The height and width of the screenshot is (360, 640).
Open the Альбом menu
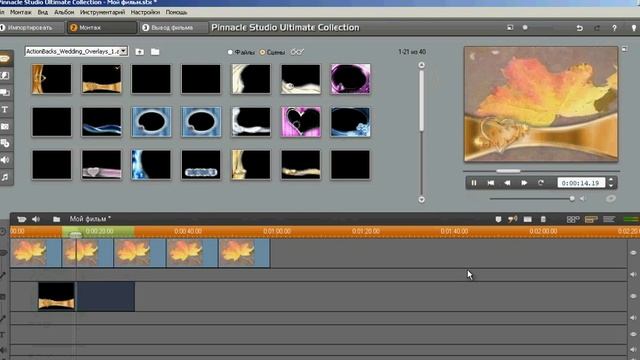tap(64, 12)
